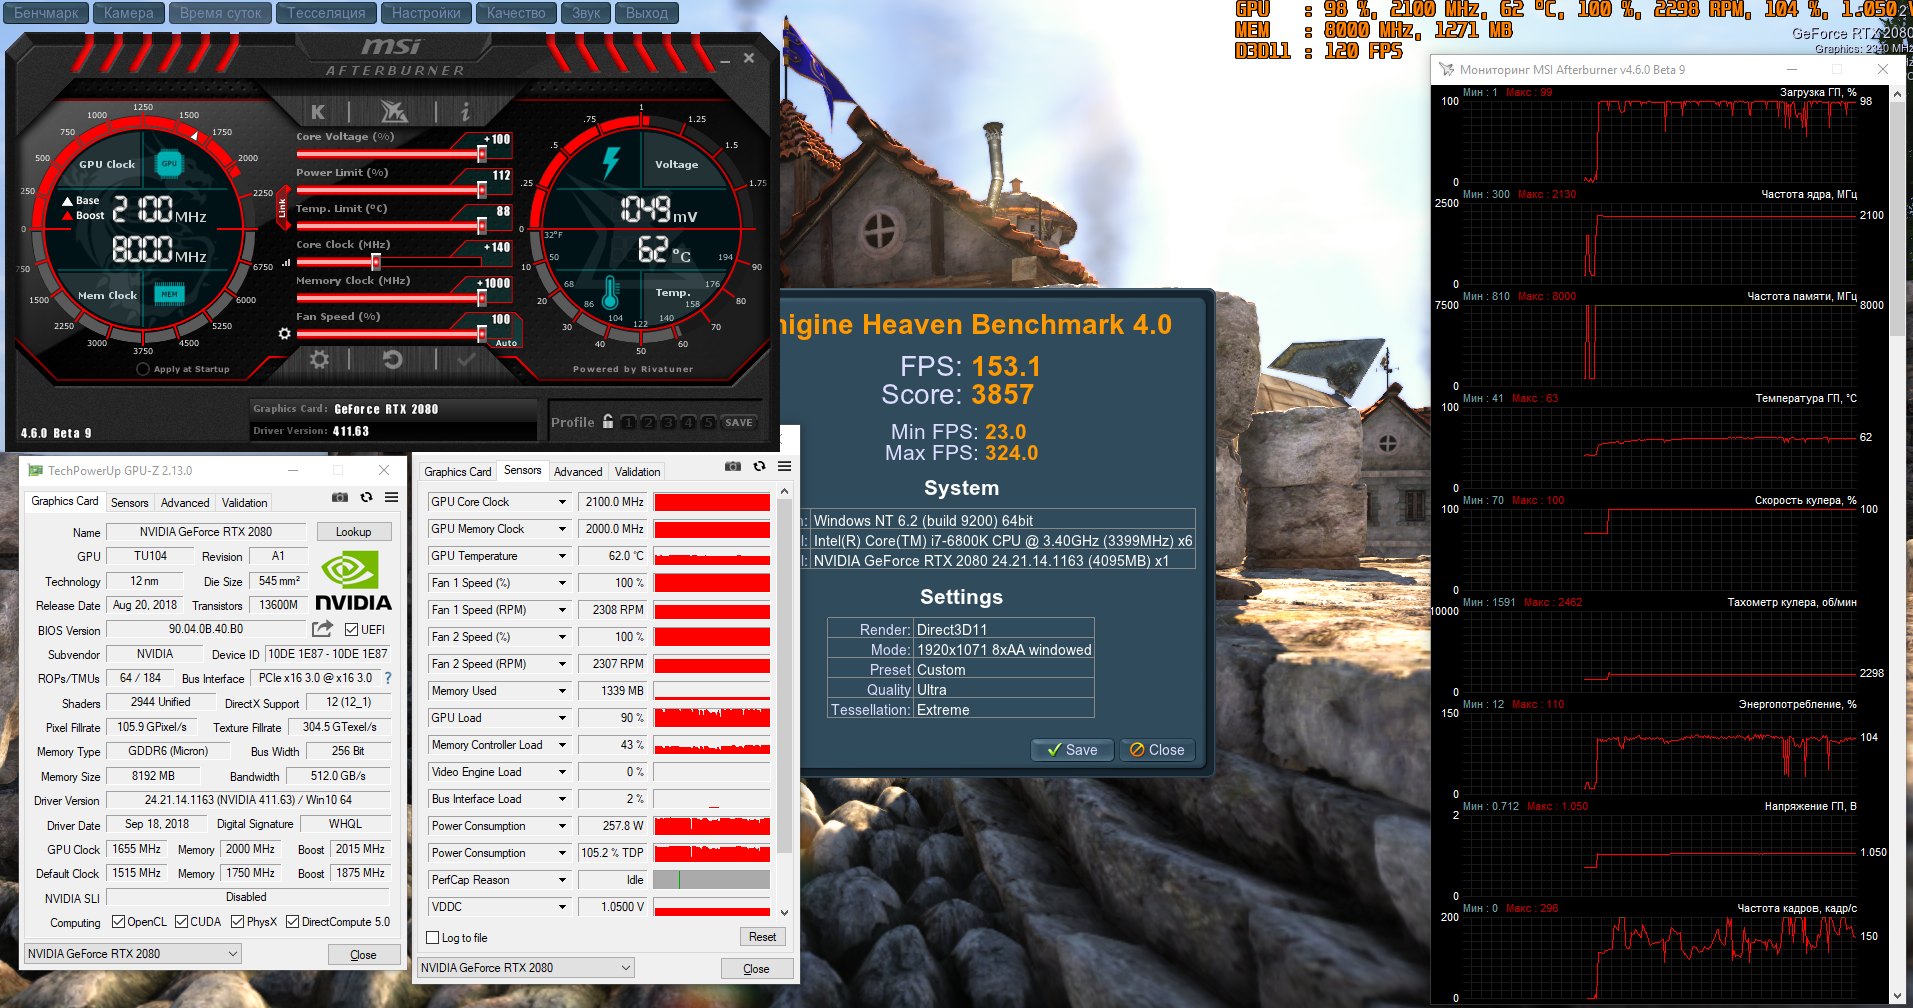Click the Core Clock slider handle
Image resolution: width=1913 pixels, height=1008 pixels.
pyautogui.click(x=376, y=262)
